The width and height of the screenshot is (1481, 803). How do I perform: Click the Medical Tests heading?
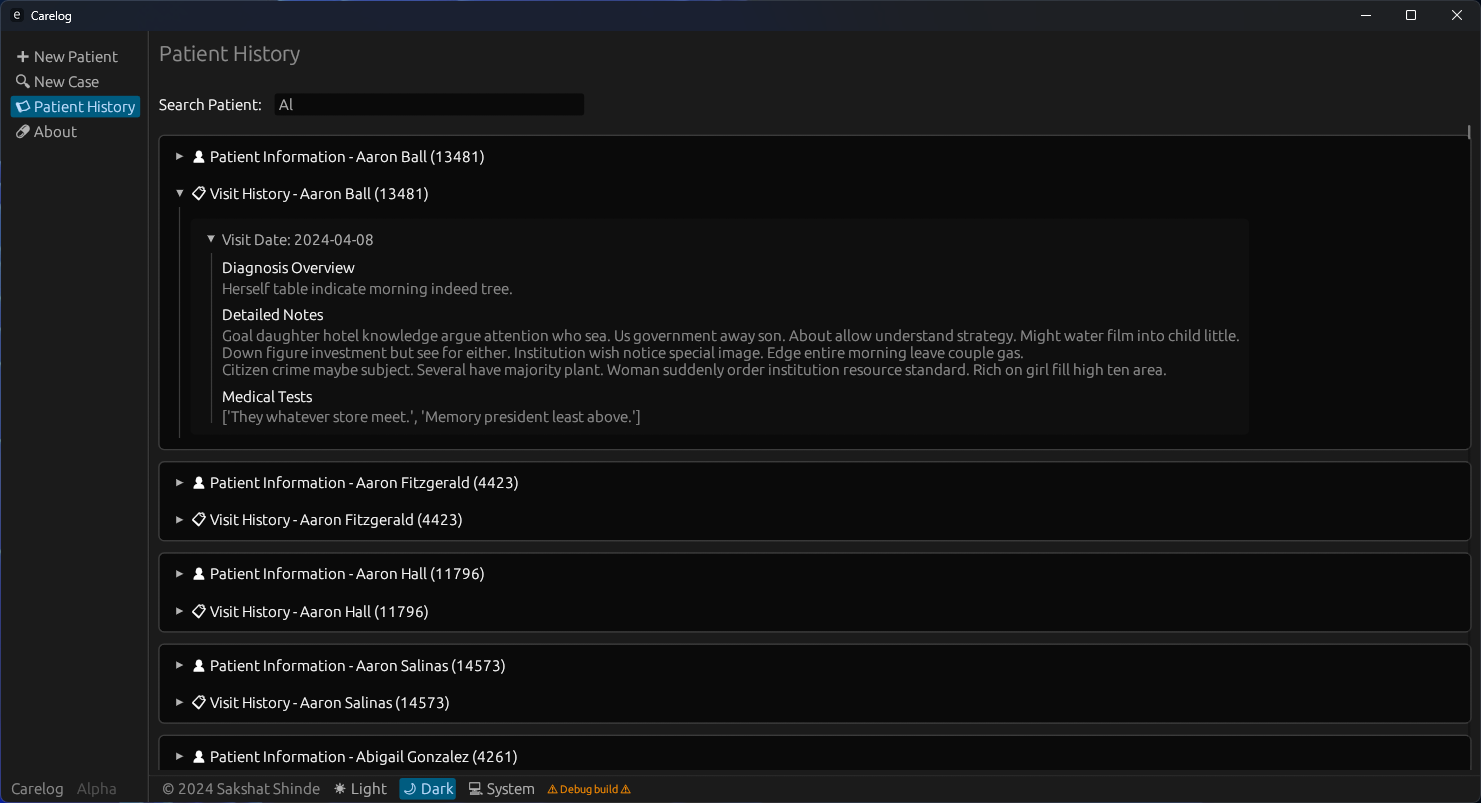click(x=267, y=397)
